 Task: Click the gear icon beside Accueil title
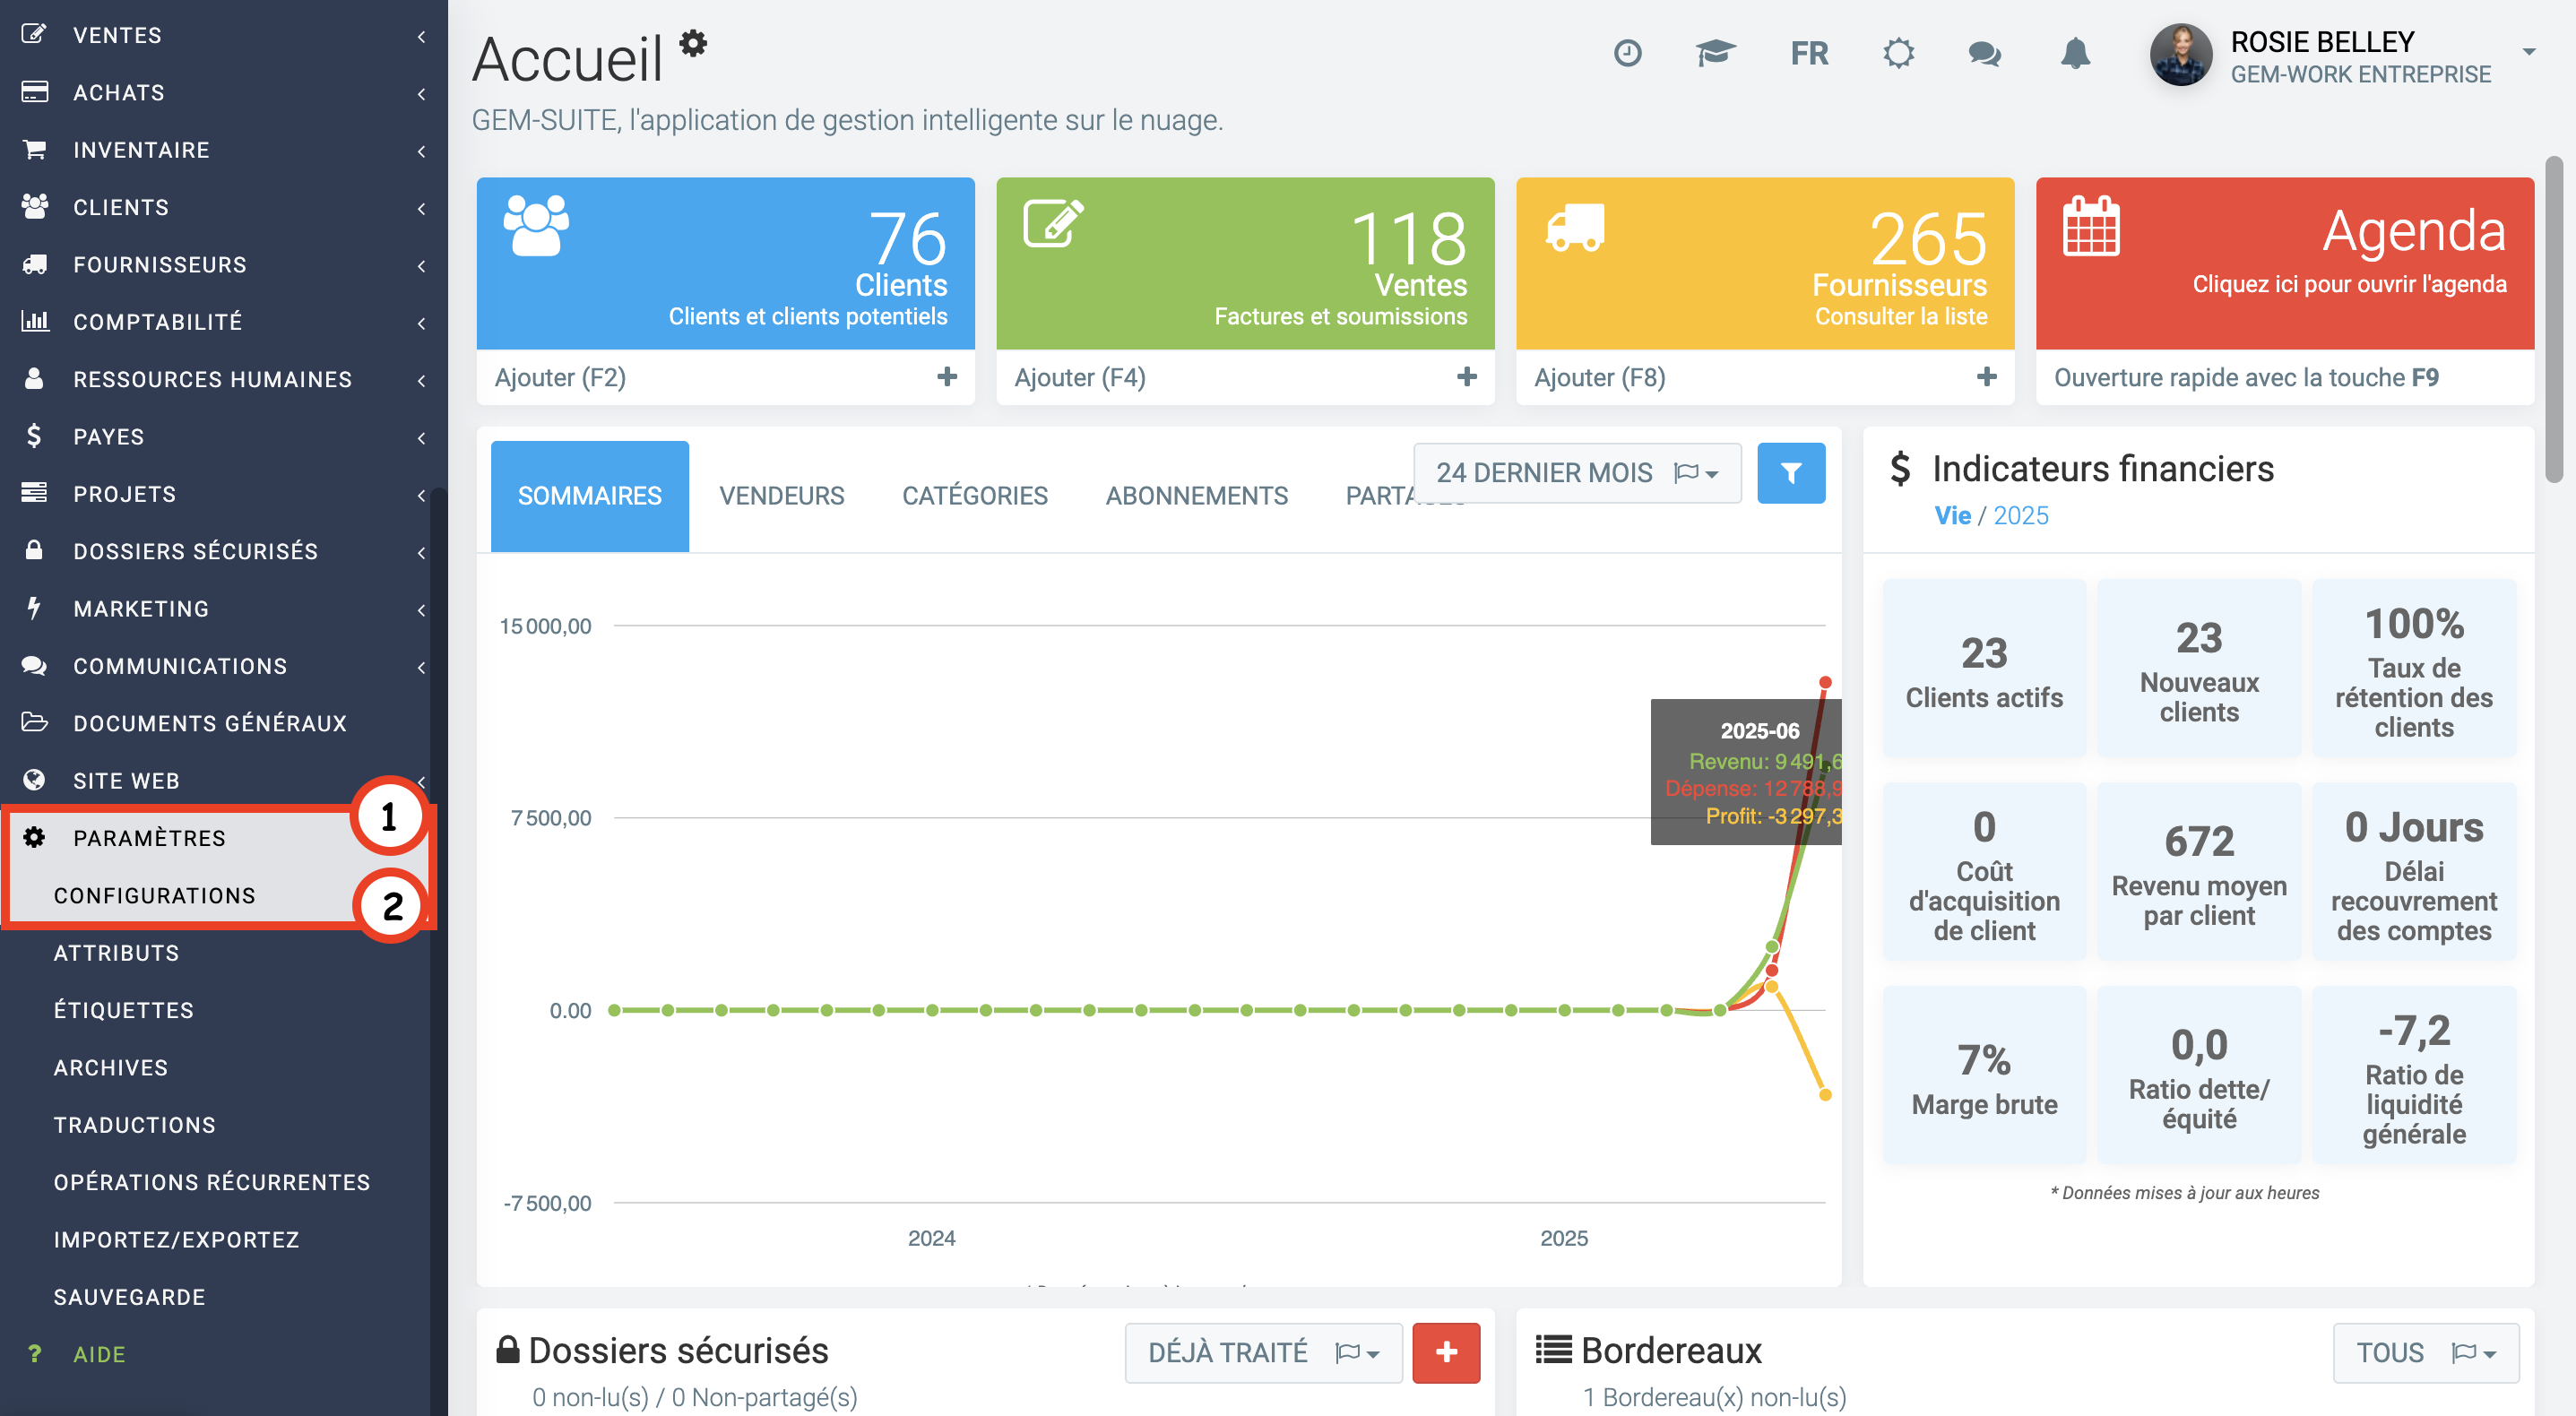click(x=693, y=44)
